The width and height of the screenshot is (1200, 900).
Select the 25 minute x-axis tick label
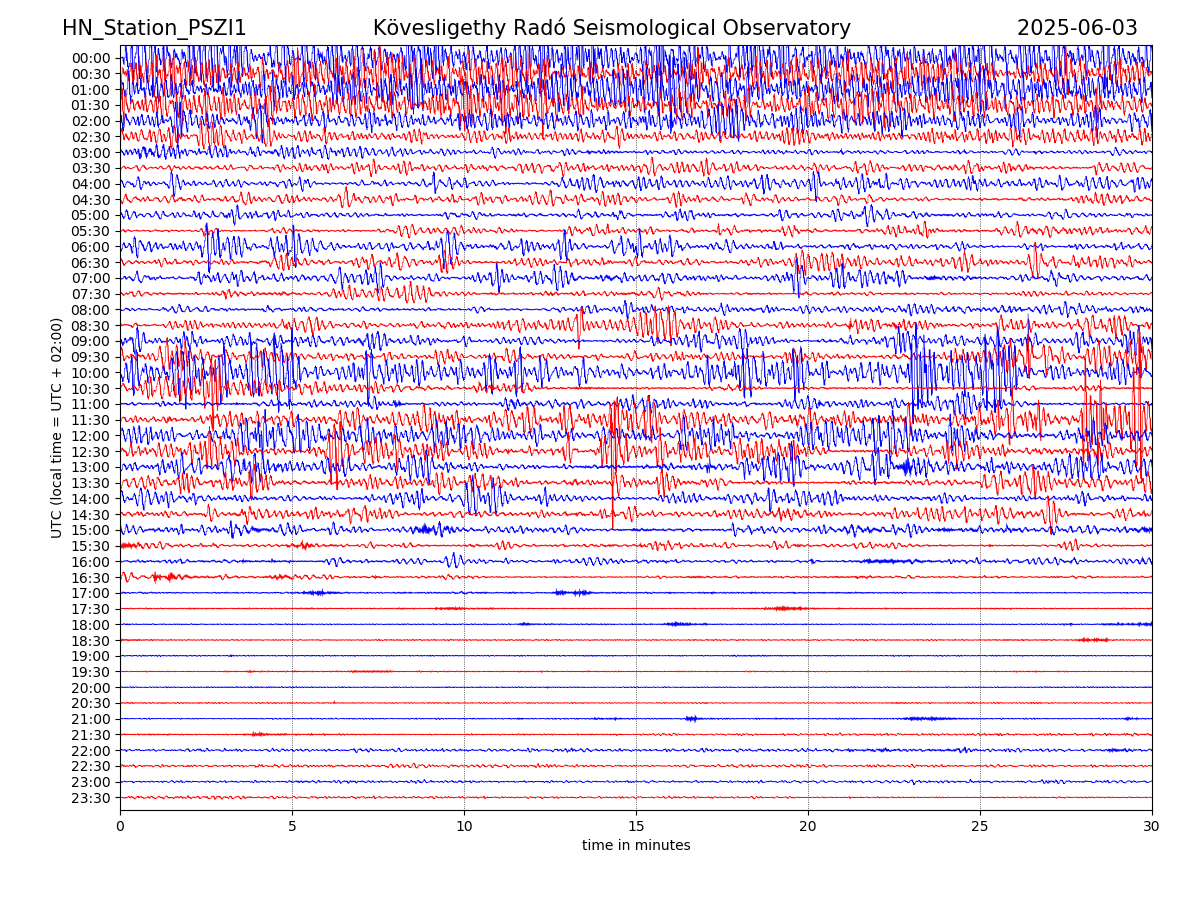(980, 826)
